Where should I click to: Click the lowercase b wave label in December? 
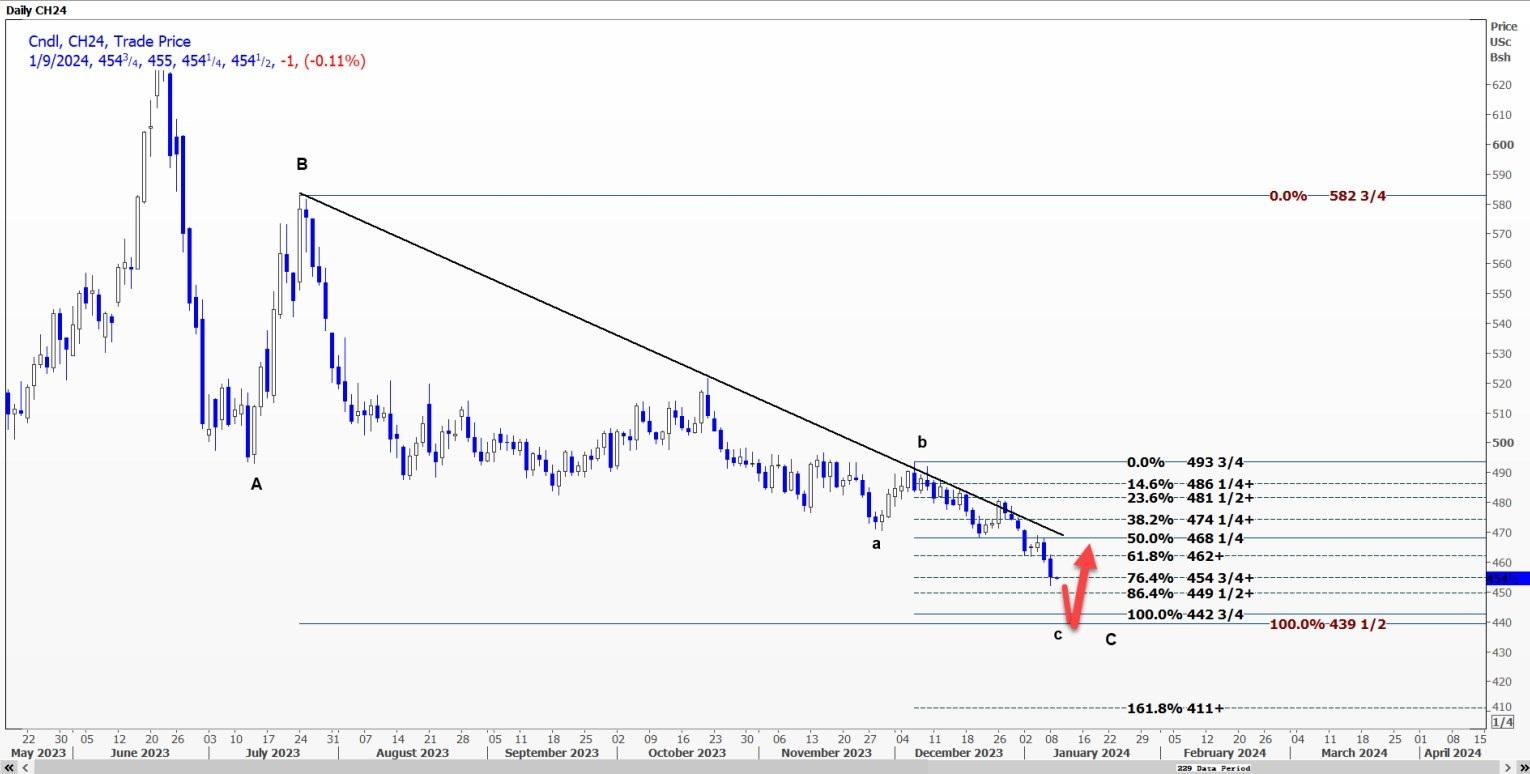click(922, 442)
